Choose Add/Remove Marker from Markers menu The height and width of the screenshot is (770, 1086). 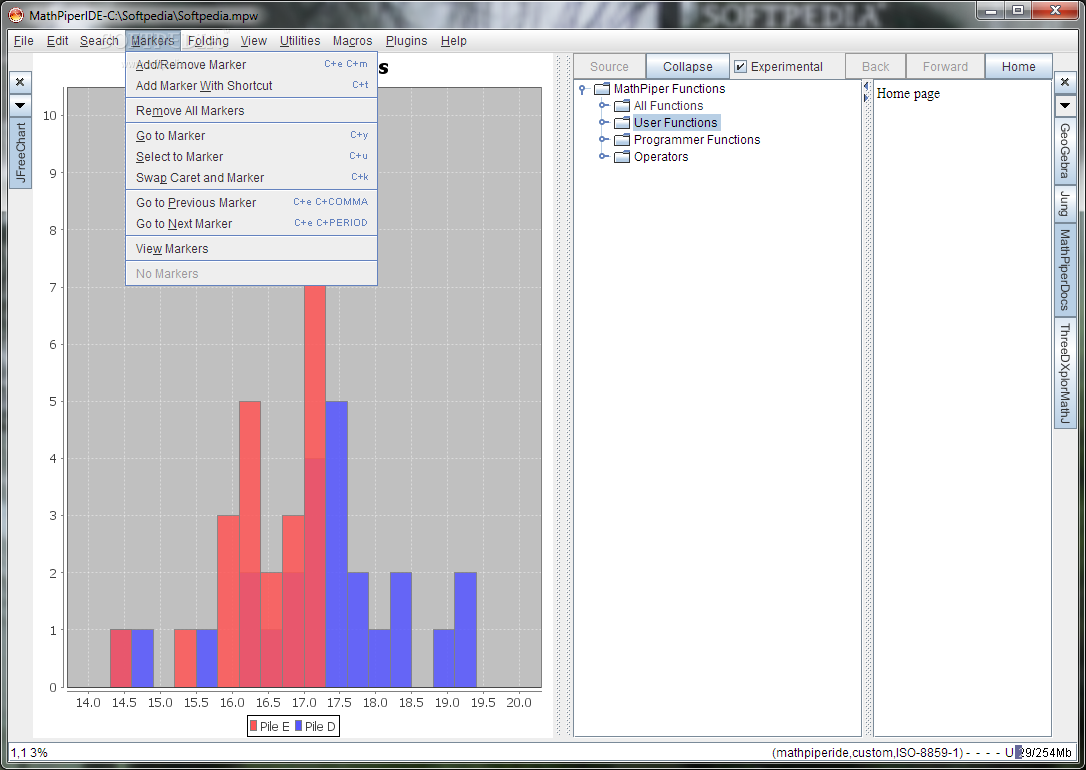tap(251, 64)
